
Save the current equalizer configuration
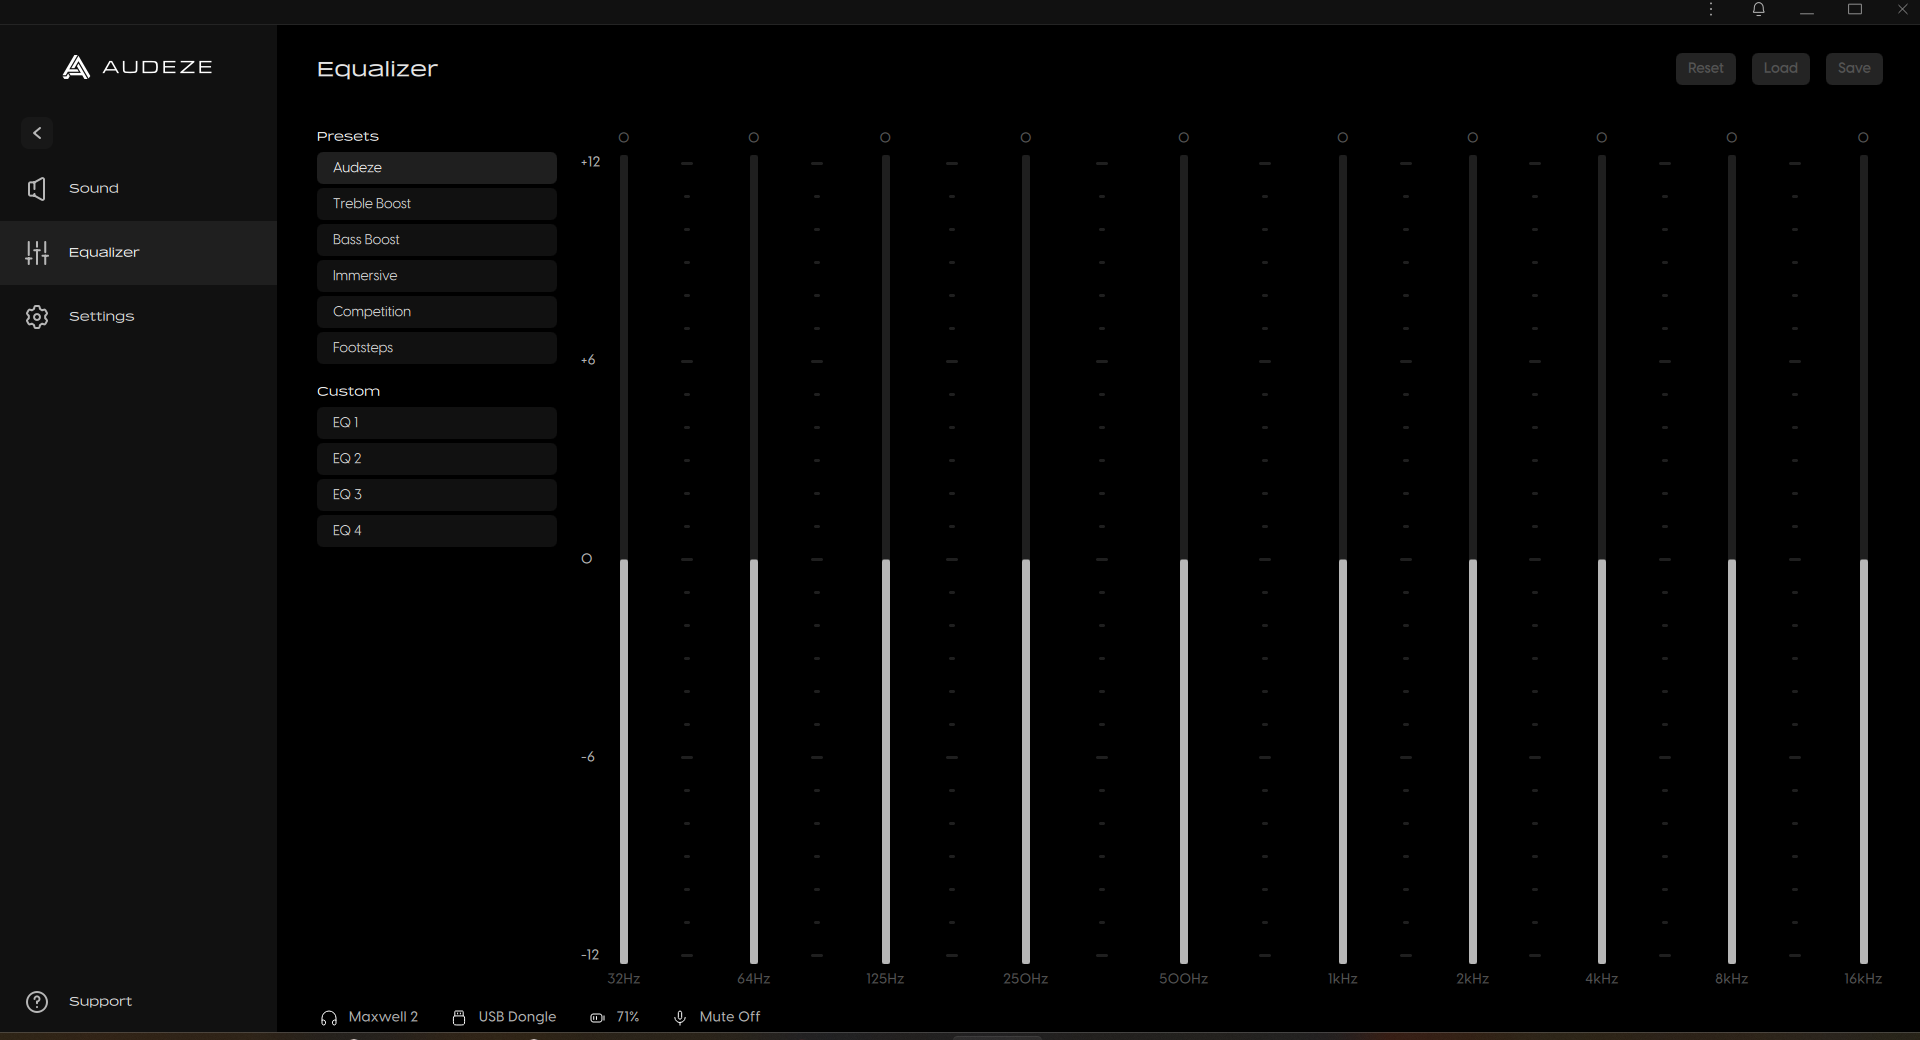click(x=1853, y=68)
